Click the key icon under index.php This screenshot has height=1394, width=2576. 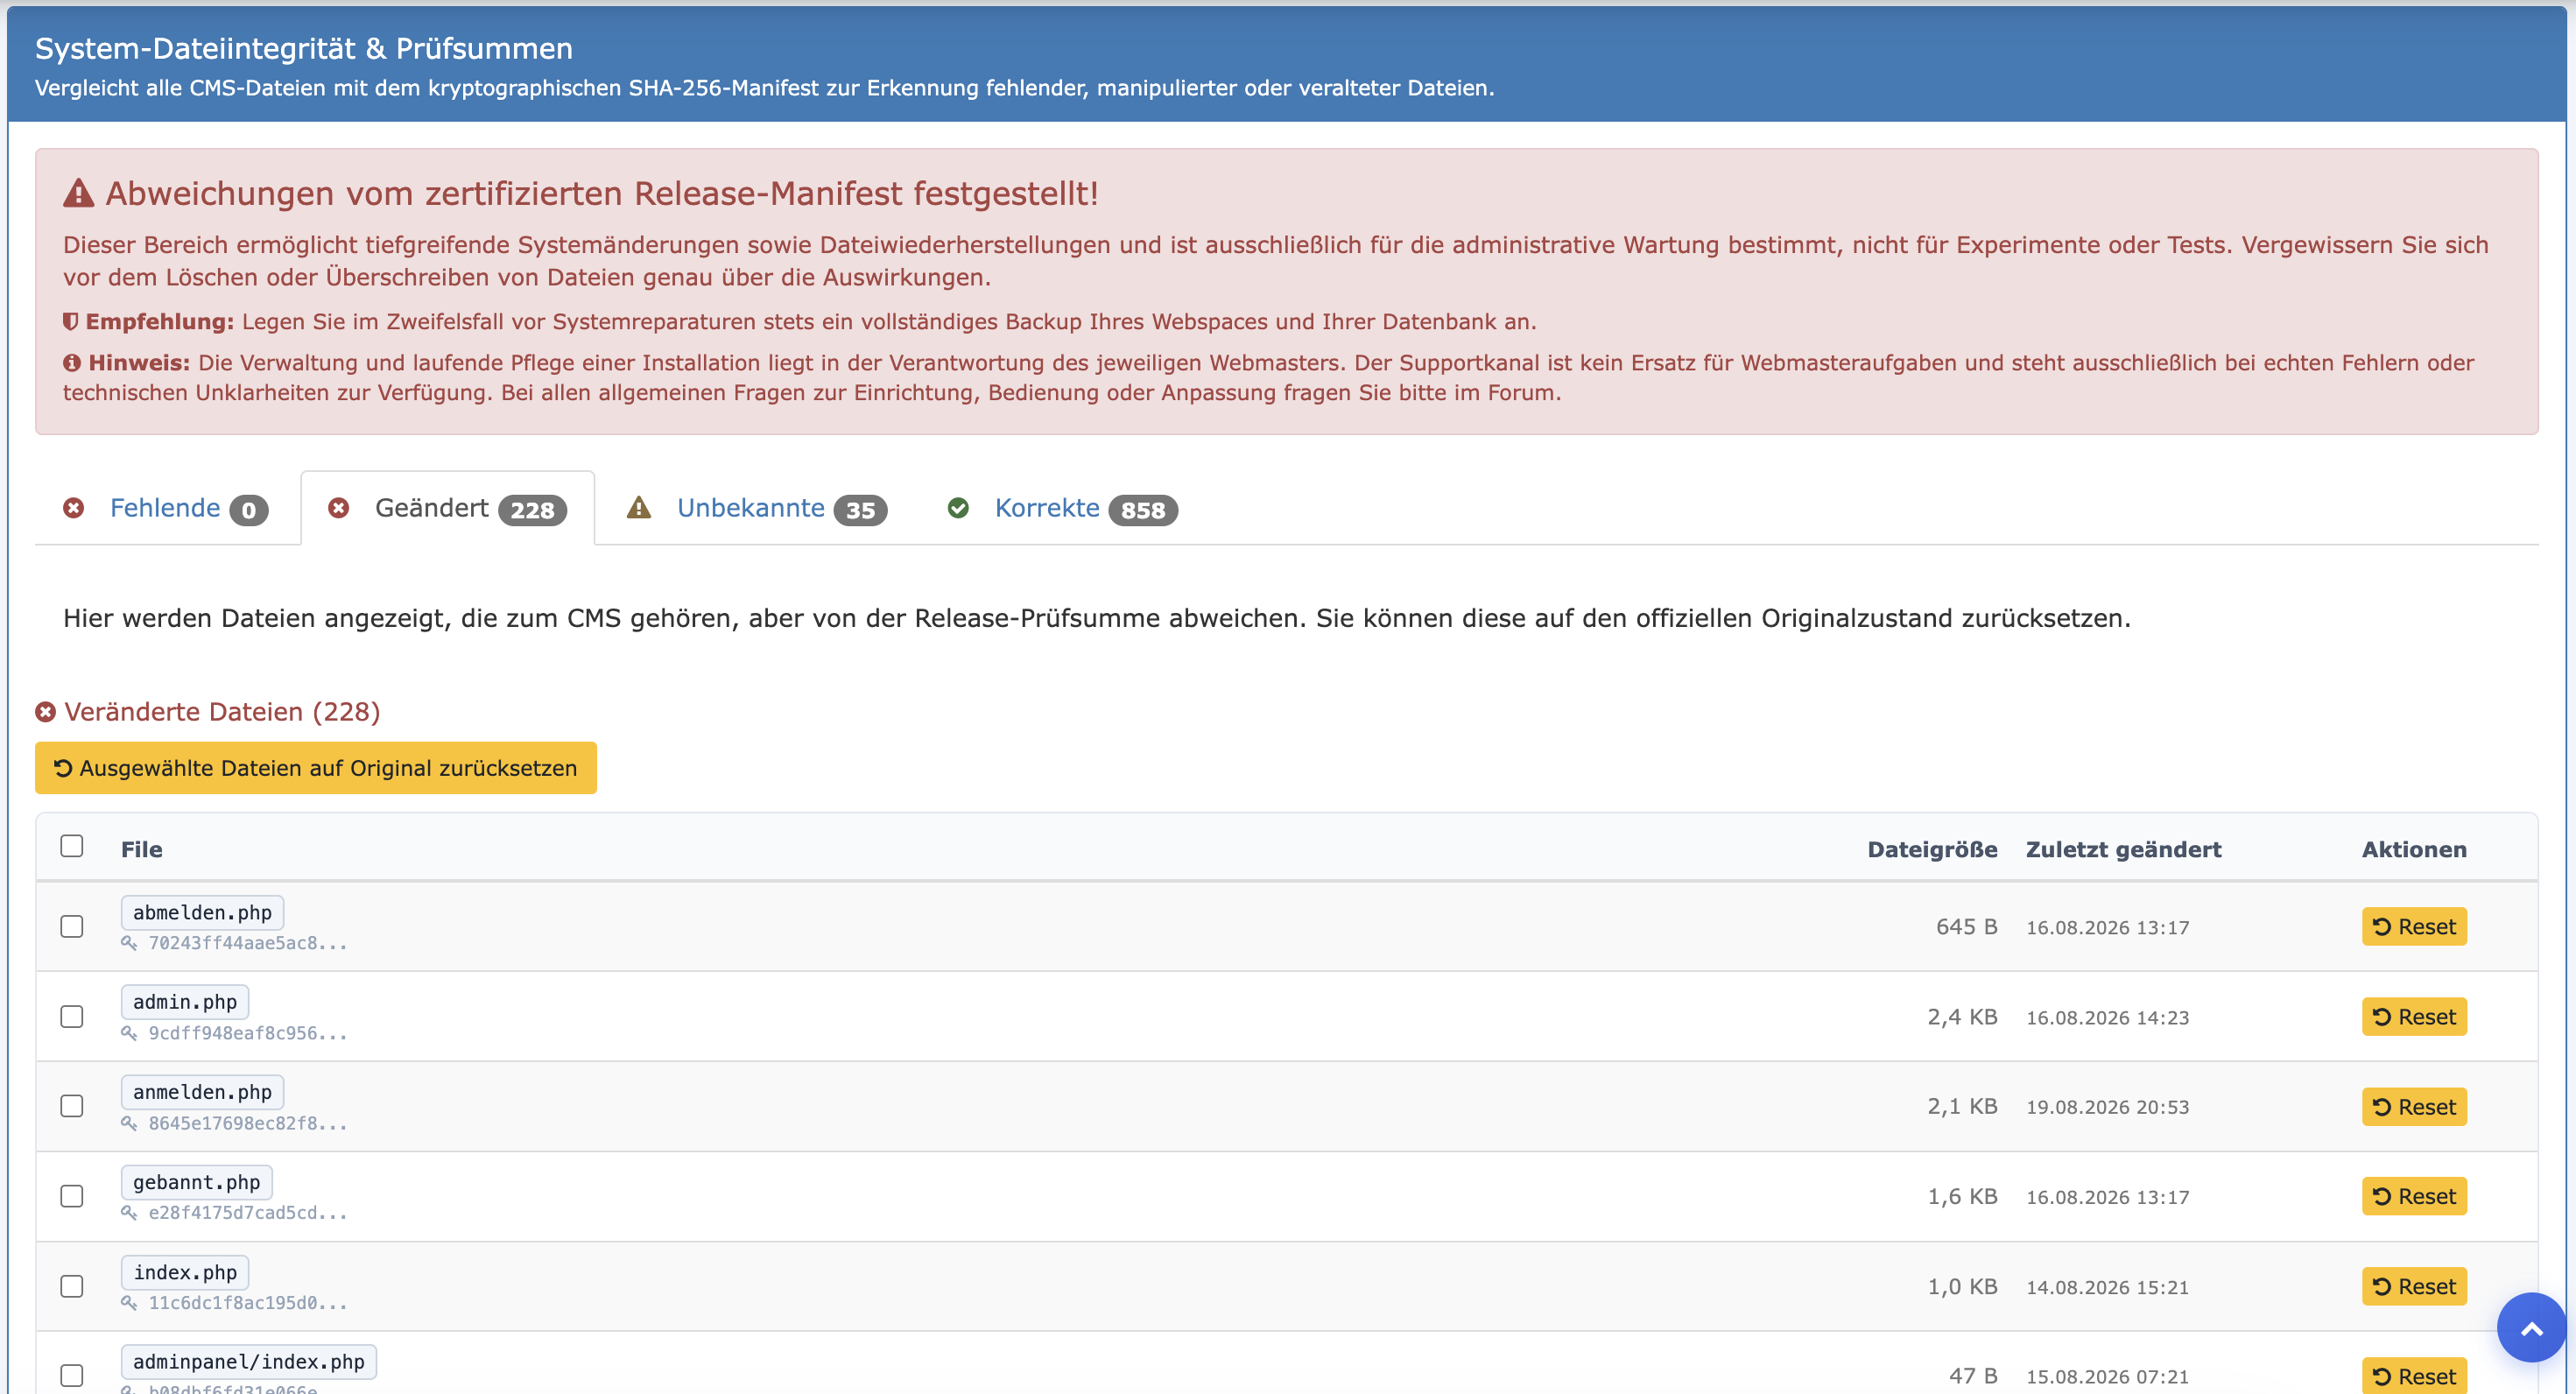coord(129,1302)
